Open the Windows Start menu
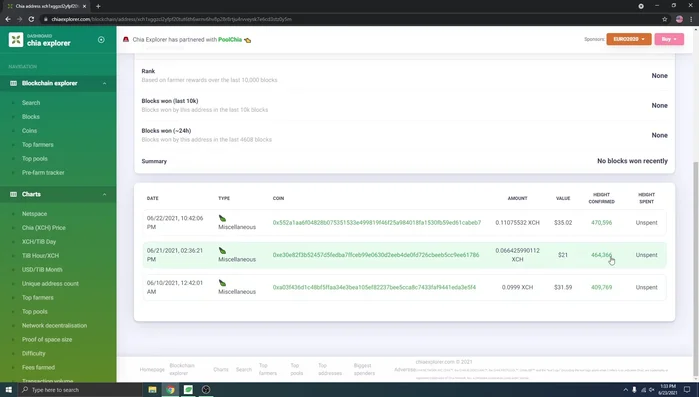This screenshot has width=699, height=397. (x=8, y=390)
